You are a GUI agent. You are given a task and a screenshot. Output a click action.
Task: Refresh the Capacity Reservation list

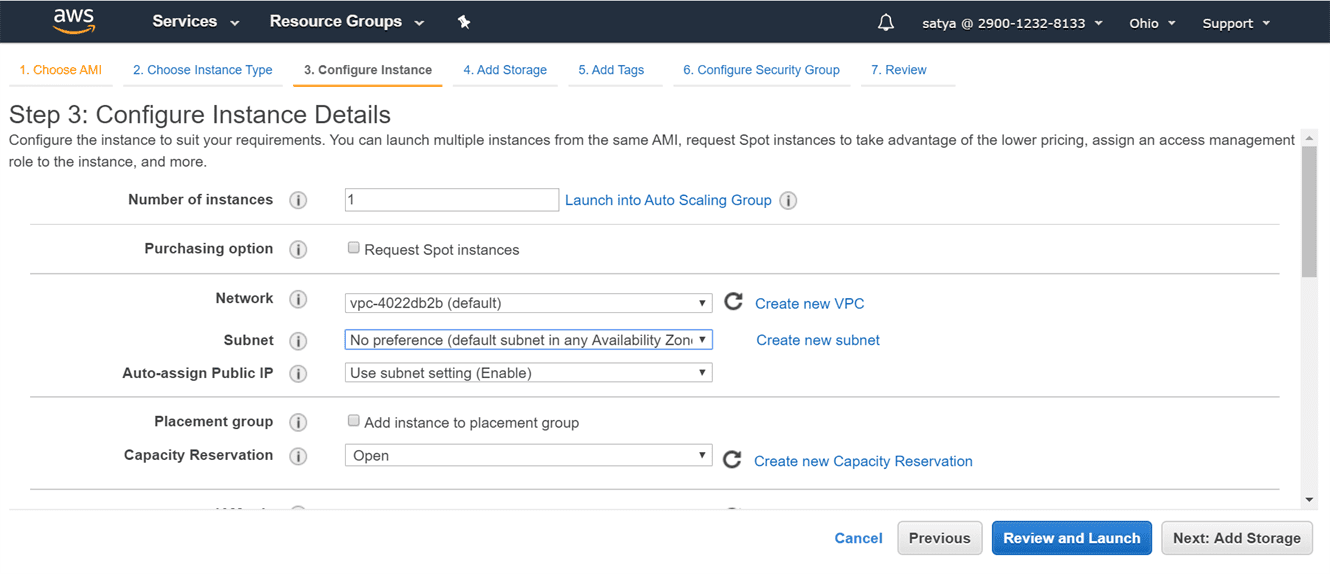(732, 459)
